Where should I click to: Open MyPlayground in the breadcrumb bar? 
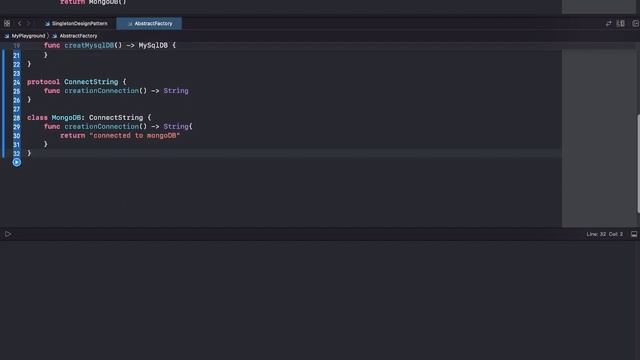coord(25,36)
